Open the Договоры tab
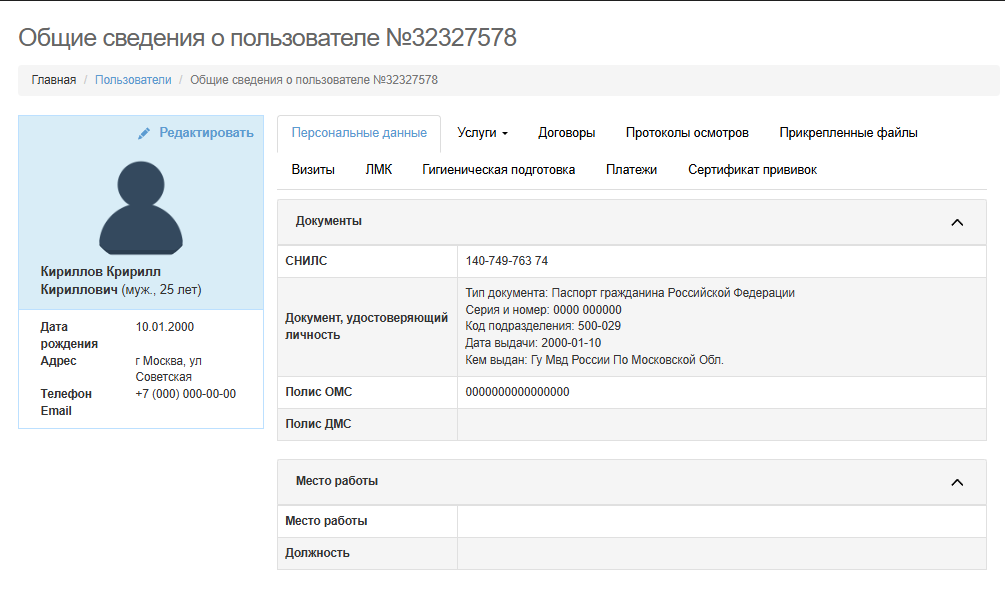The image size is (1005, 616). point(566,133)
